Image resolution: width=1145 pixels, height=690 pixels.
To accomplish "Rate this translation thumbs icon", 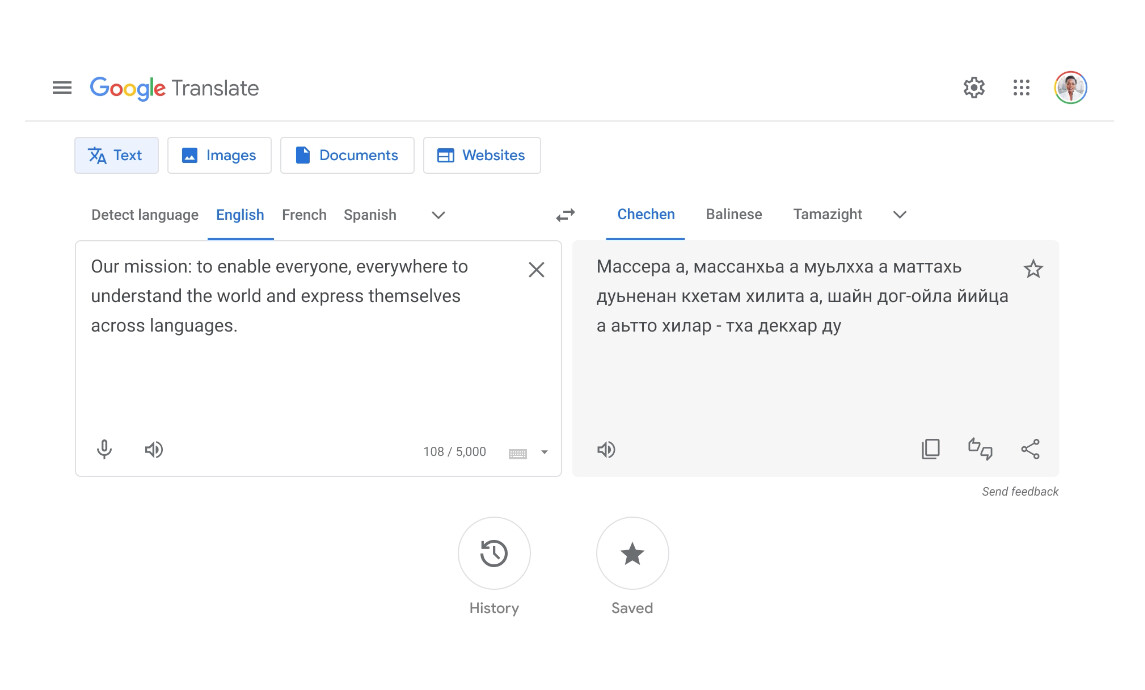I will (980, 448).
